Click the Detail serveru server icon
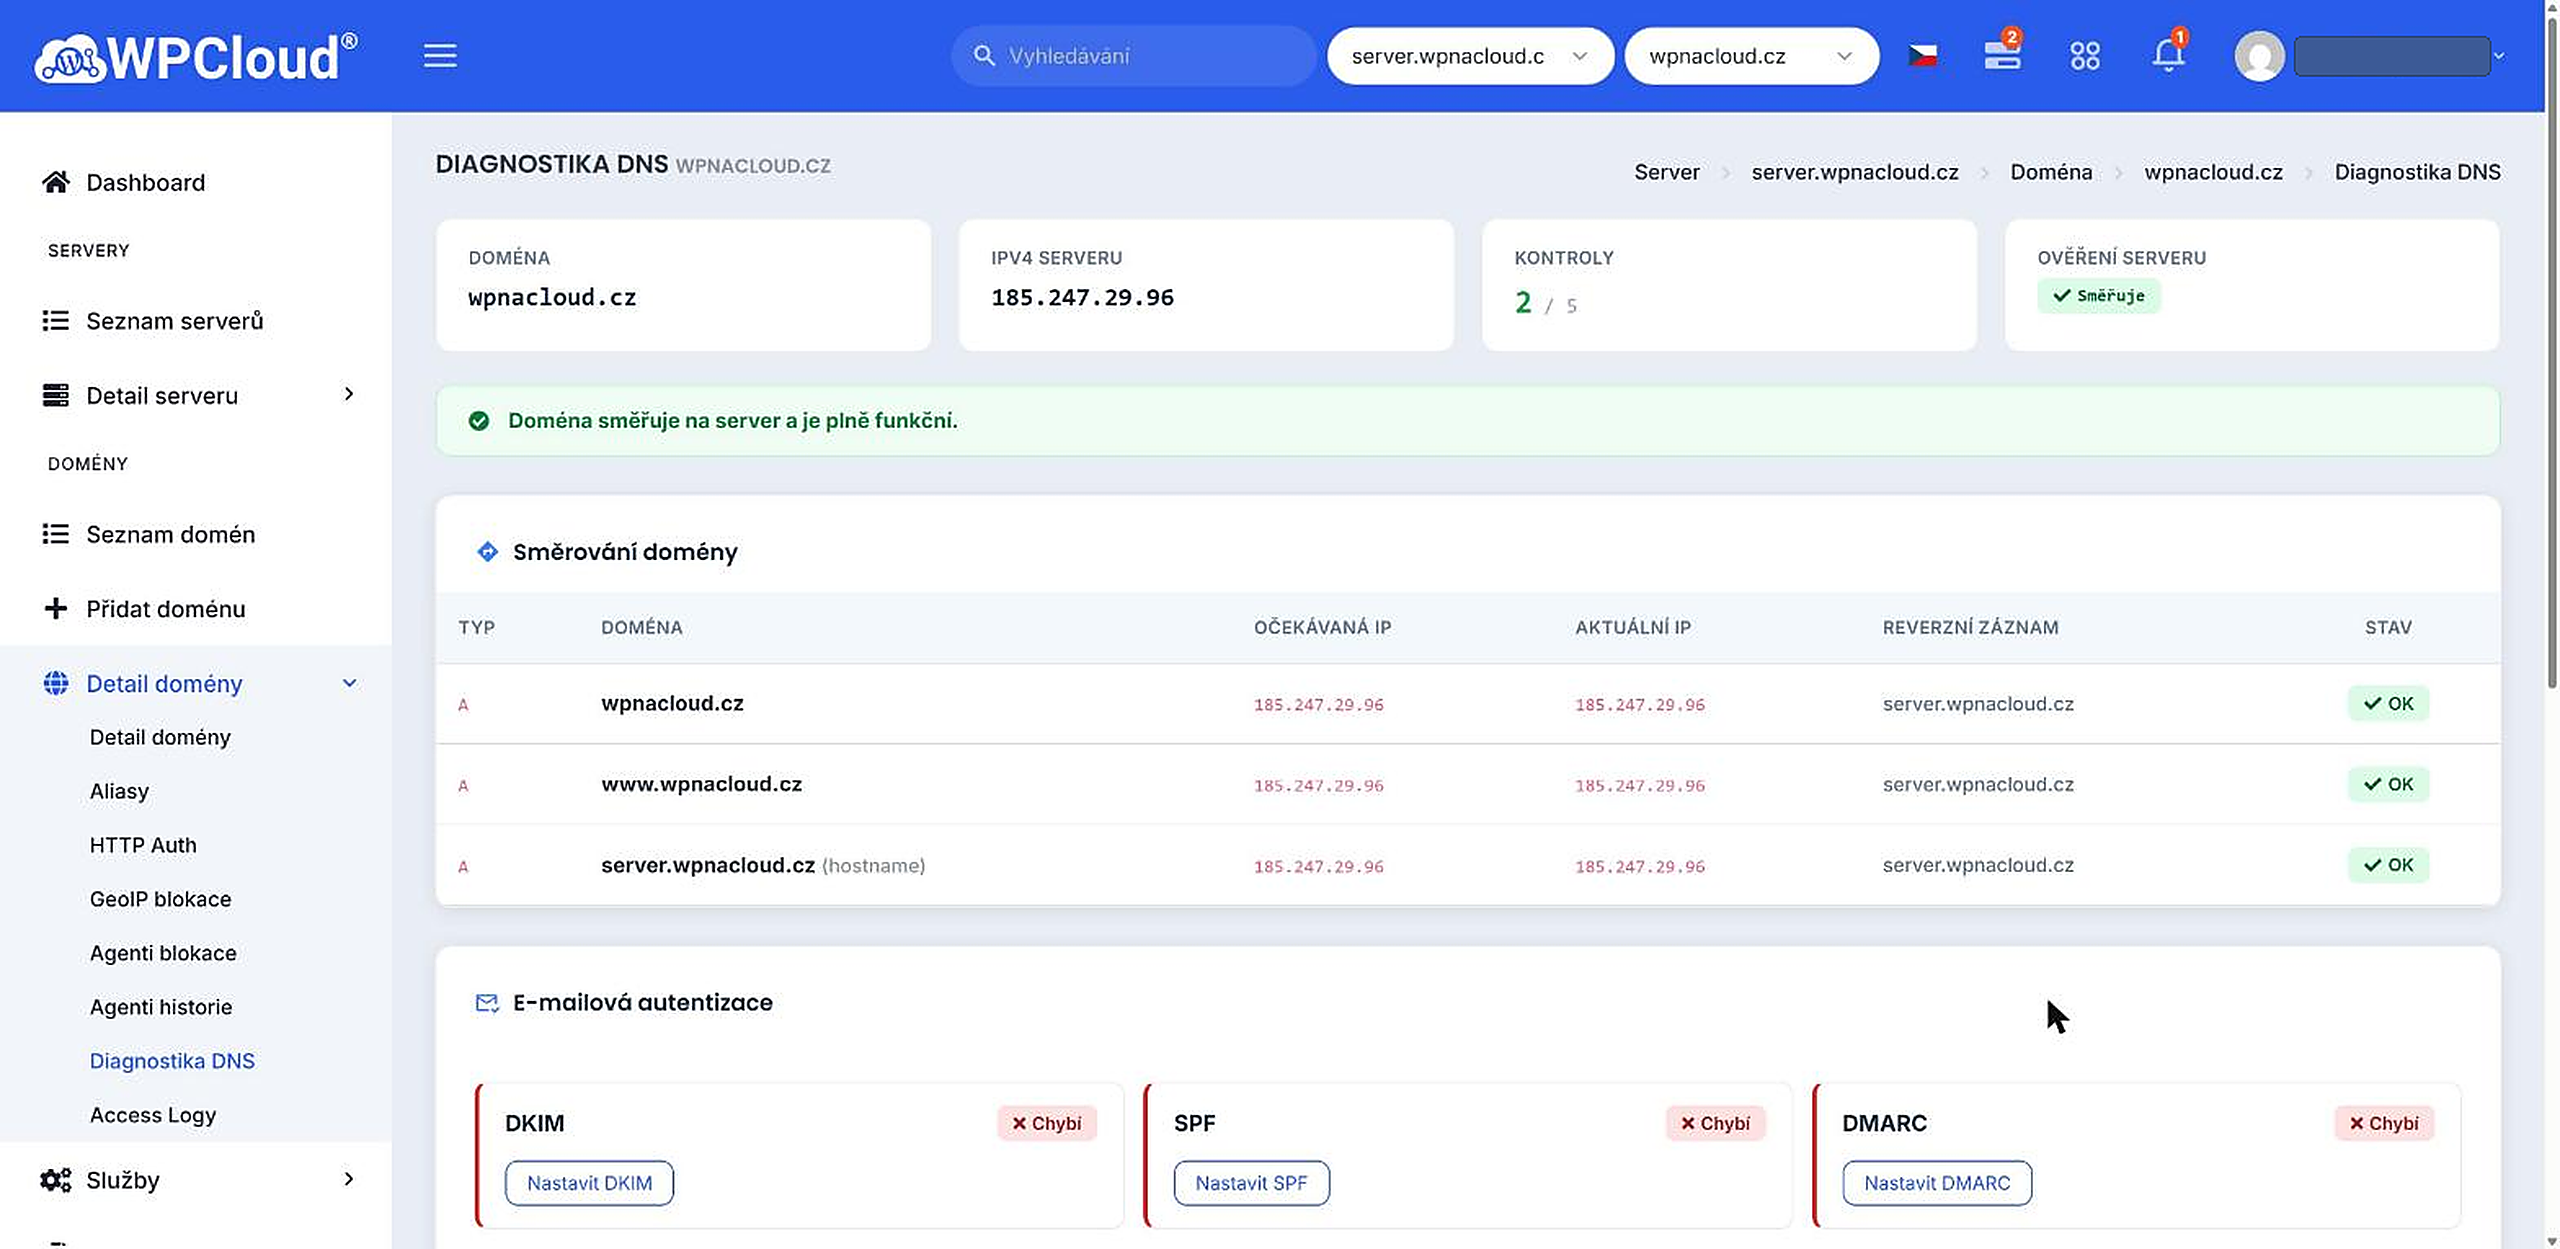This screenshot has width=2560, height=1249. (x=56, y=395)
